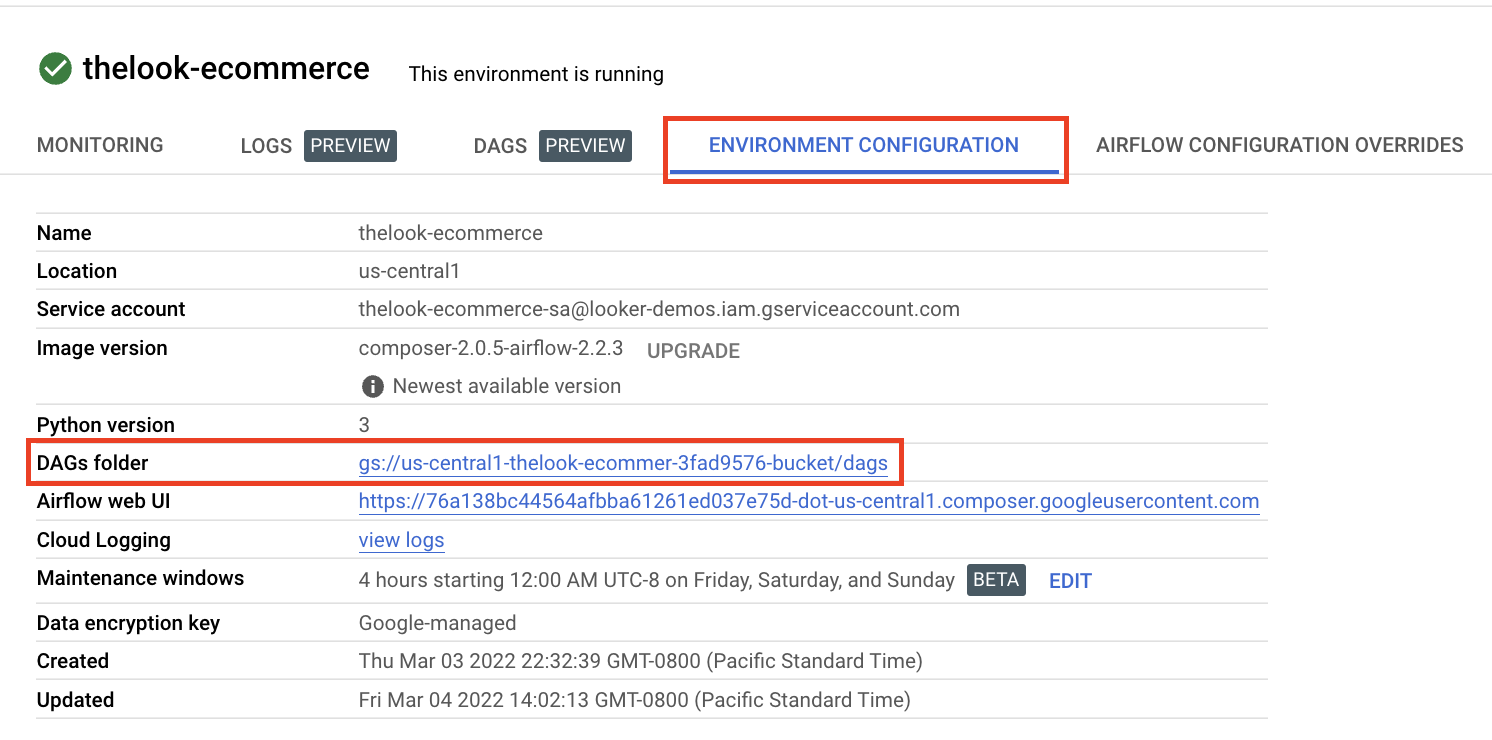Viewport: 1492px width, 740px height.
Task: Edit the maintenance windows
Action: point(1070,581)
